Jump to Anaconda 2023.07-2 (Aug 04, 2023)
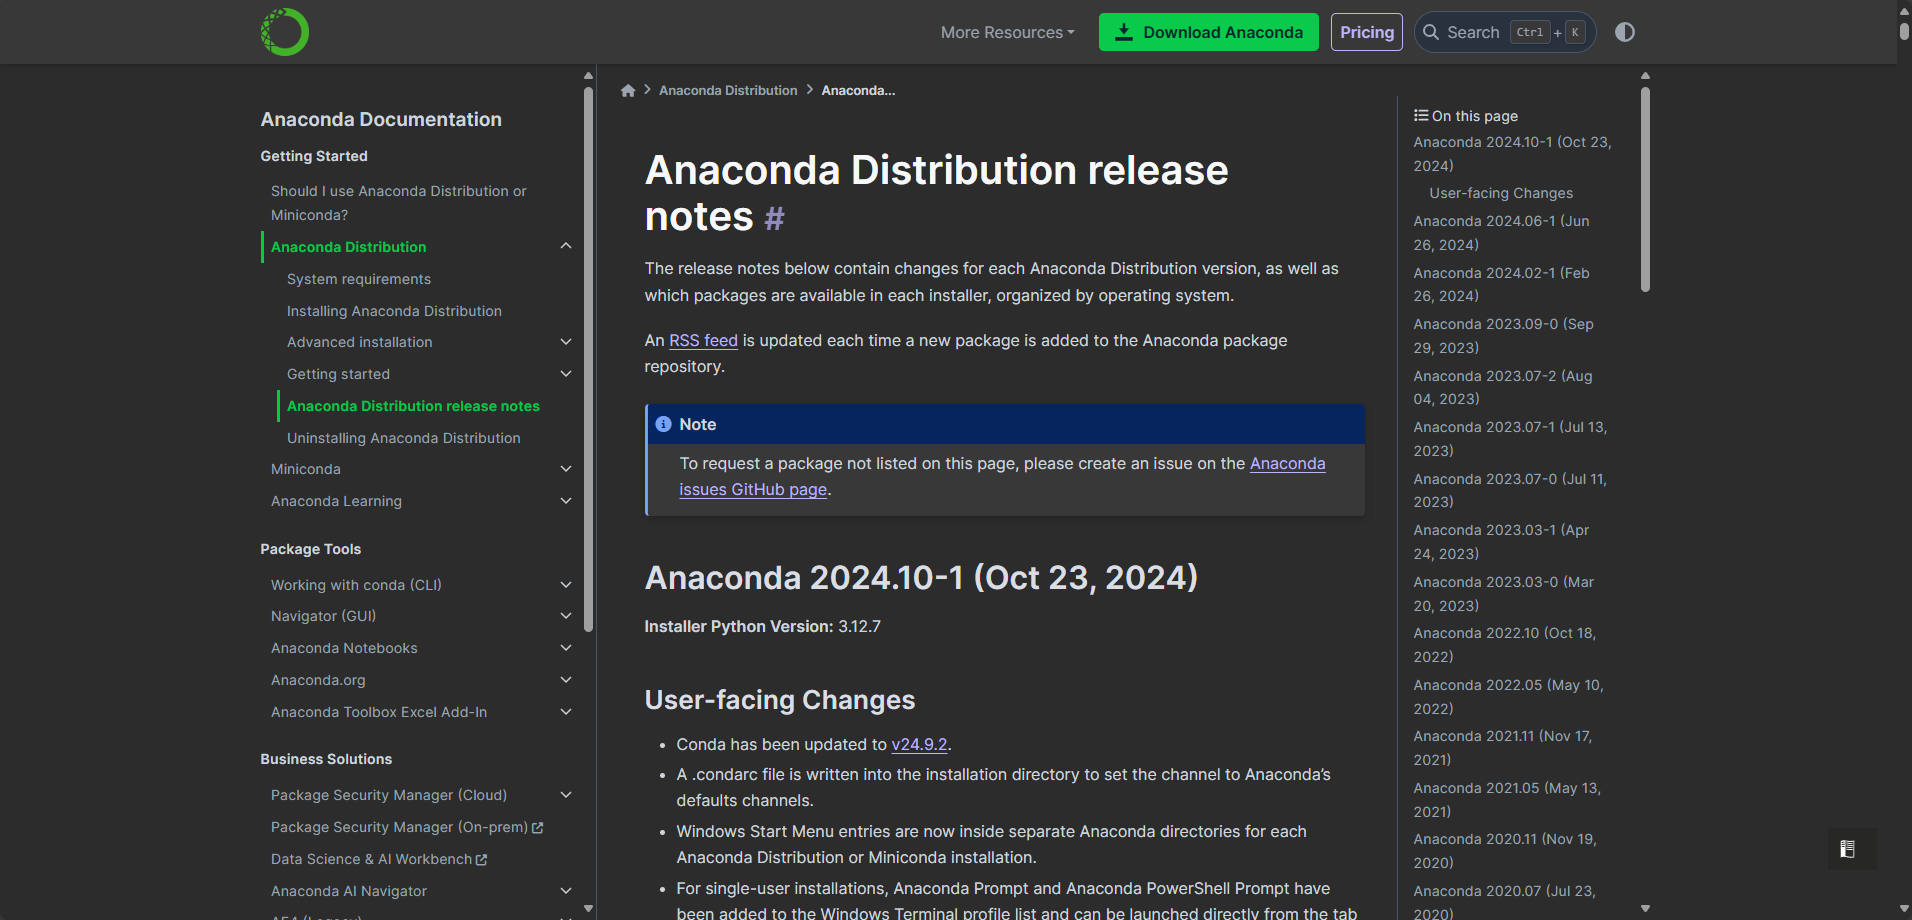The image size is (1912, 920). (x=1503, y=387)
